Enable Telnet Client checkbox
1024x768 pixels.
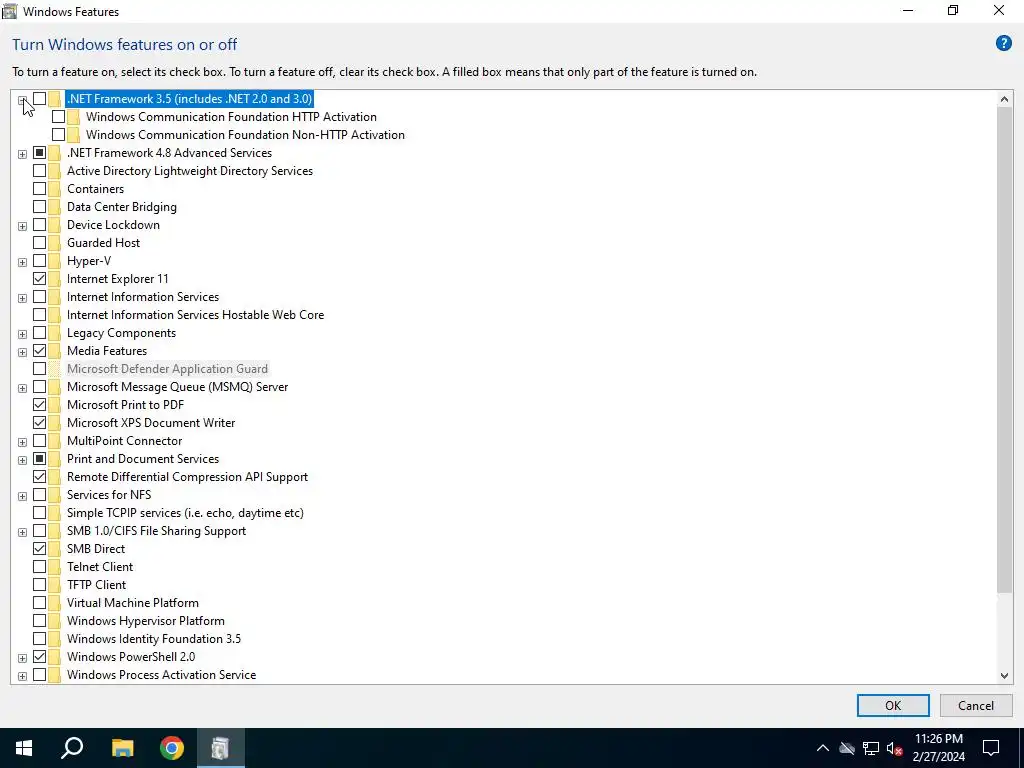coord(40,567)
